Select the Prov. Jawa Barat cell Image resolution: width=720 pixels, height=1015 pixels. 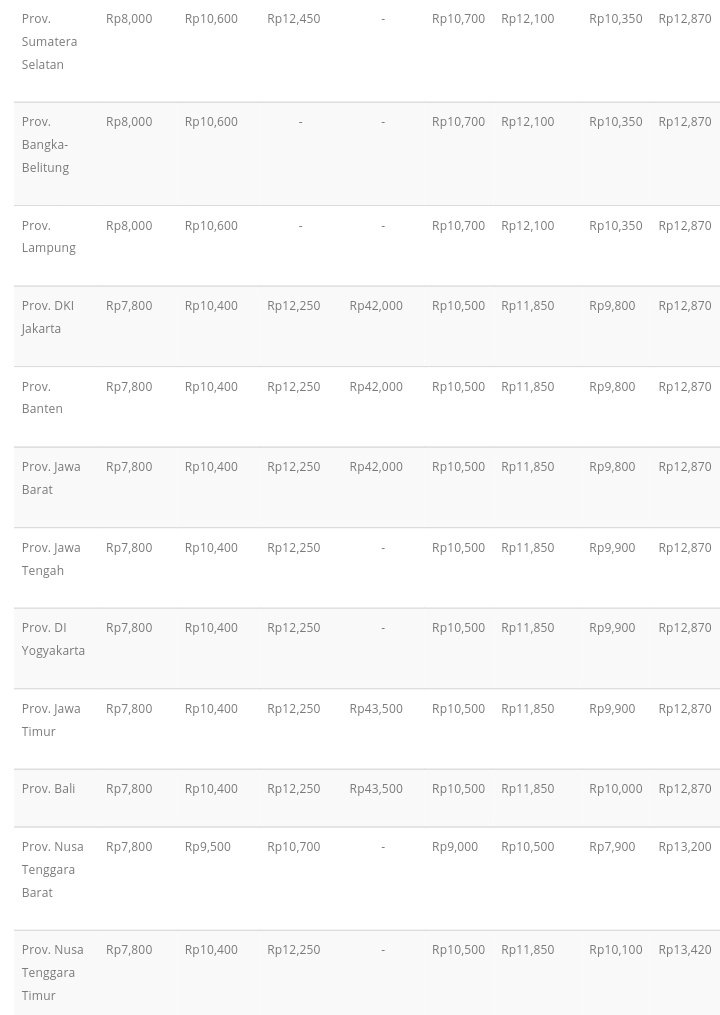(51, 477)
